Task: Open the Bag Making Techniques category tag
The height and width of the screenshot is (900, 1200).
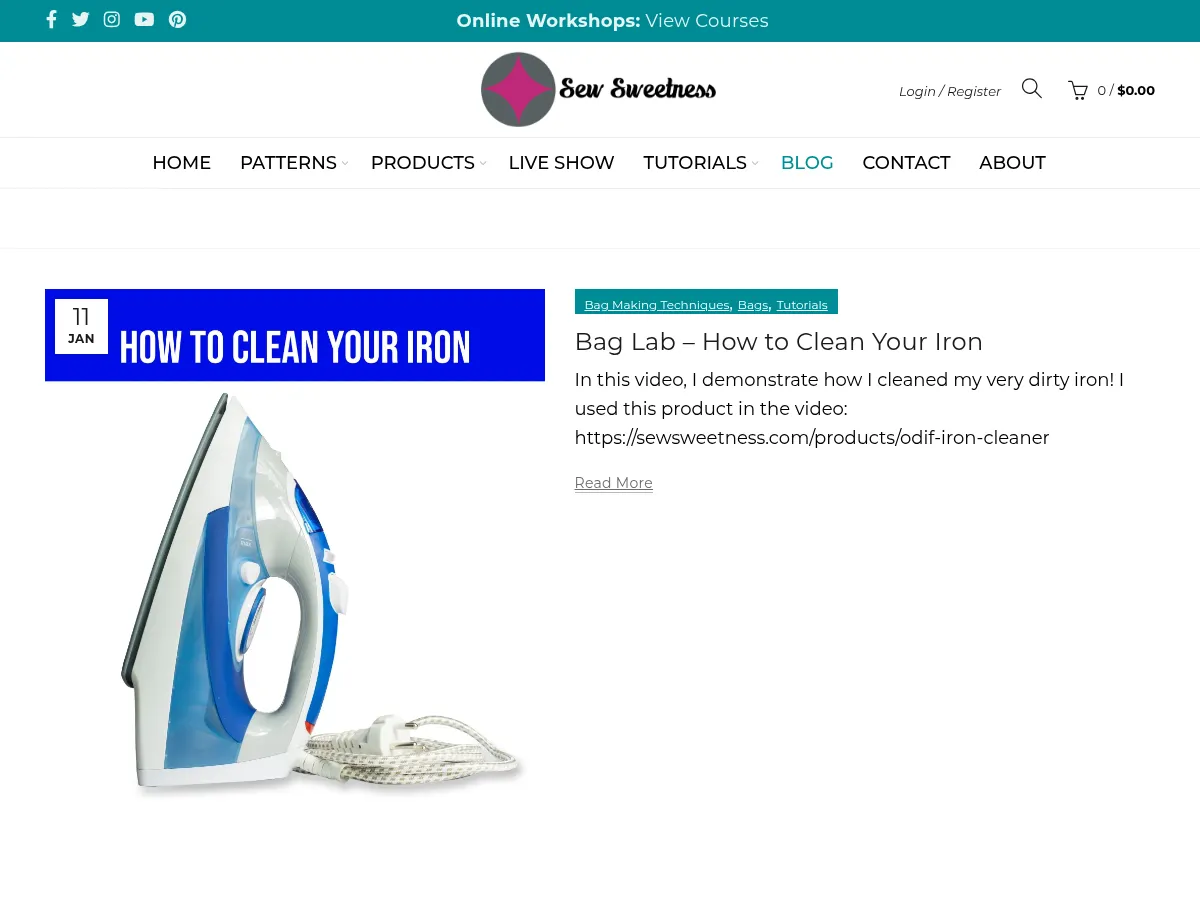Action: coord(657,305)
